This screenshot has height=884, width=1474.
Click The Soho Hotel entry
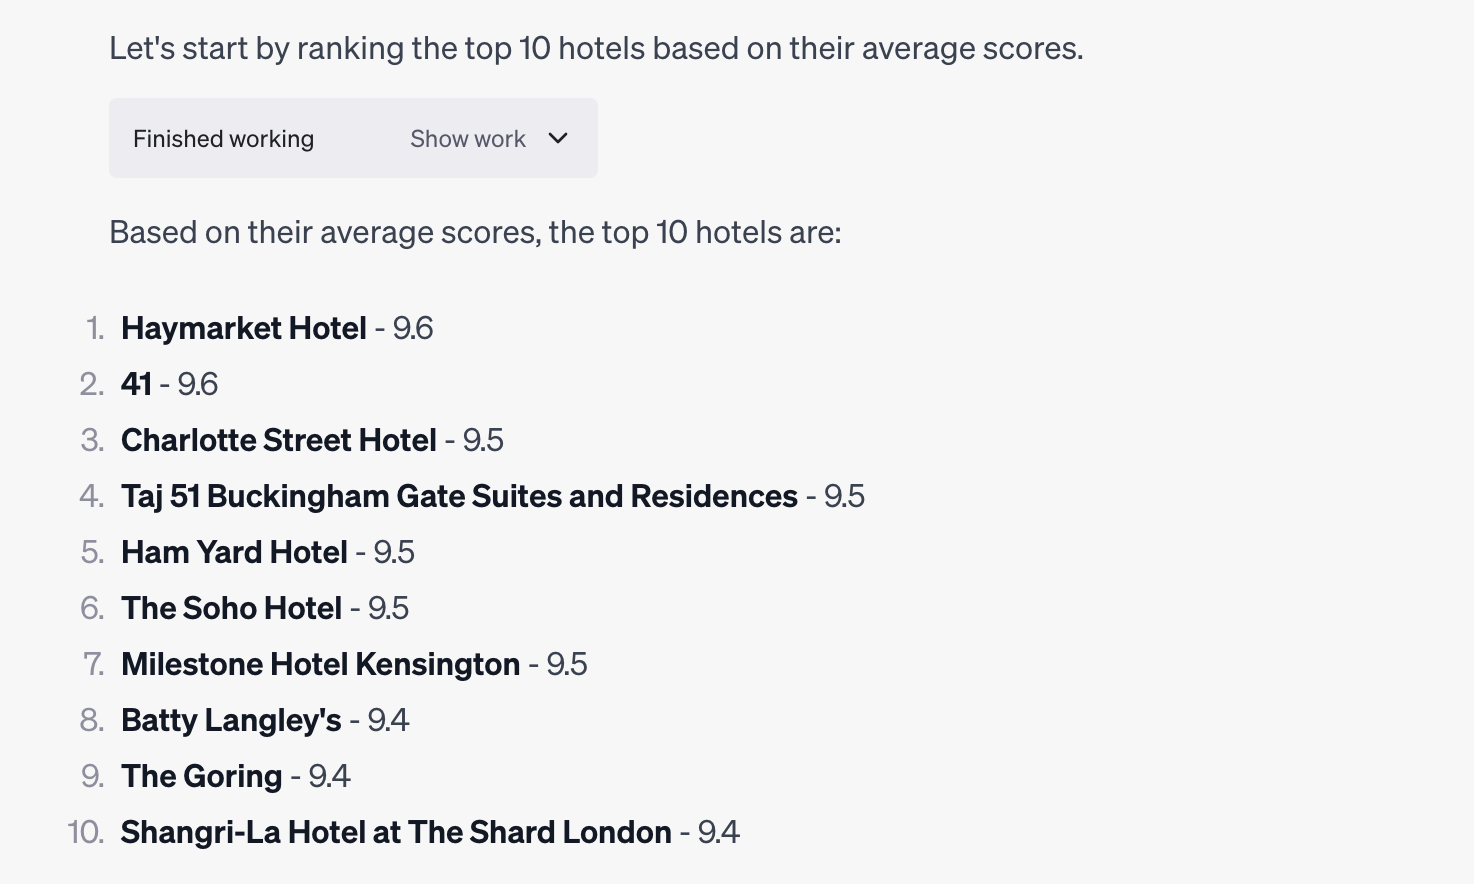232,608
